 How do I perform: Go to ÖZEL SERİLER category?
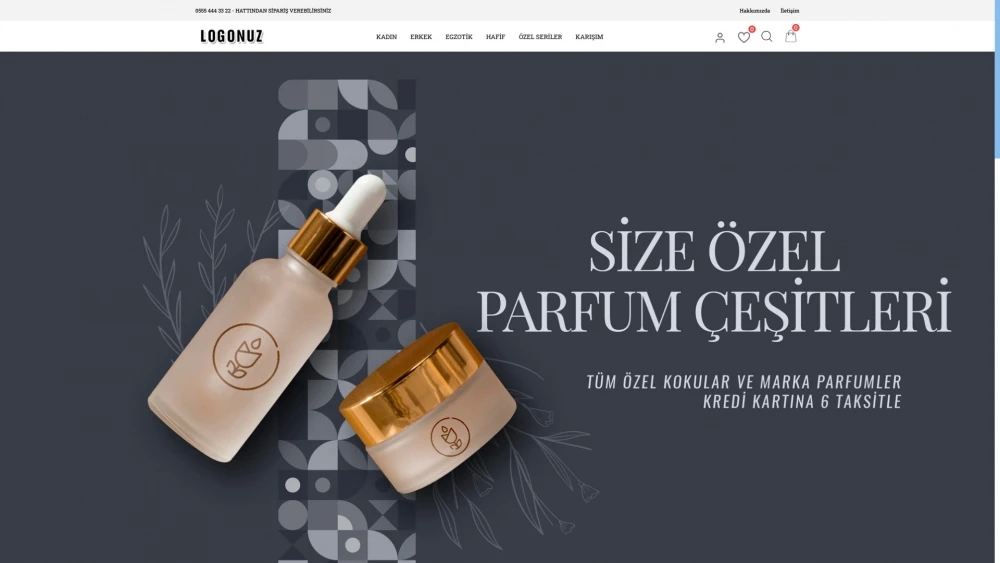[x=540, y=37]
